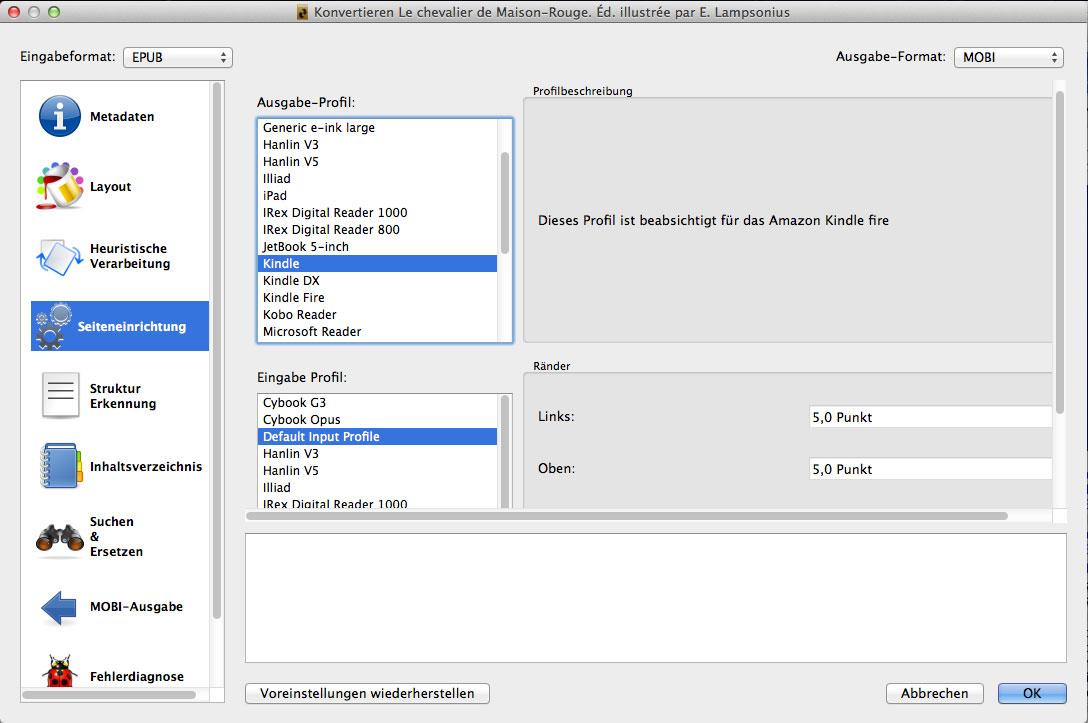Image resolution: width=1088 pixels, height=723 pixels.
Task: Select Cybook G3 input profile
Action: [x=377, y=402]
